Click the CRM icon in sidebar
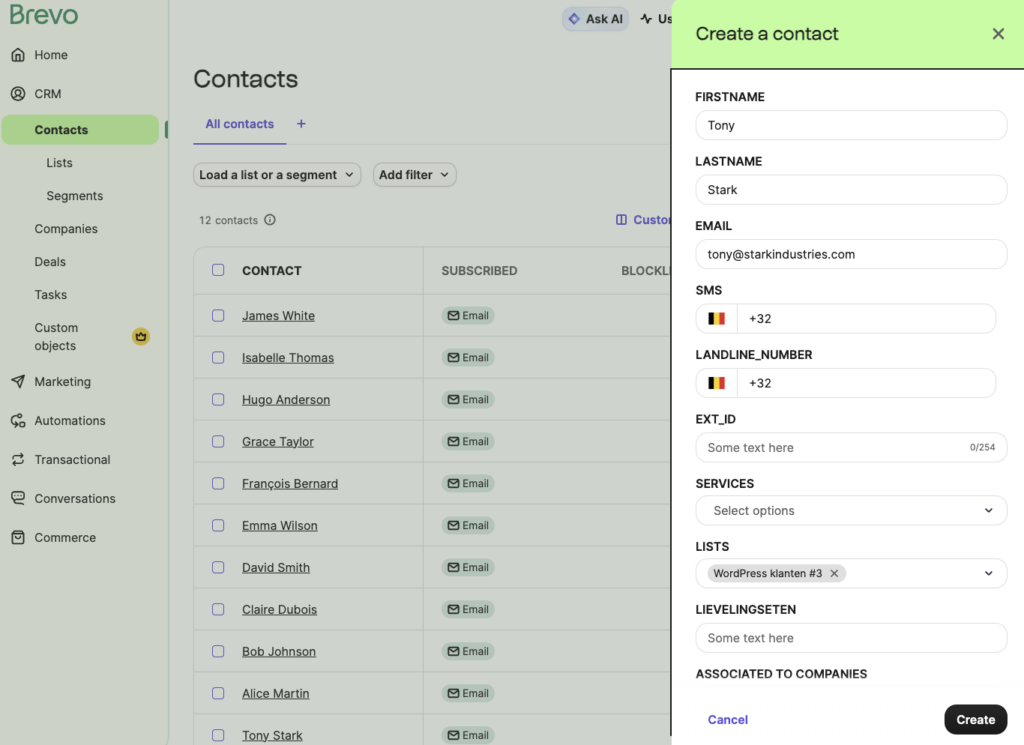Screen dimensions: 1024x745 point(18,94)
